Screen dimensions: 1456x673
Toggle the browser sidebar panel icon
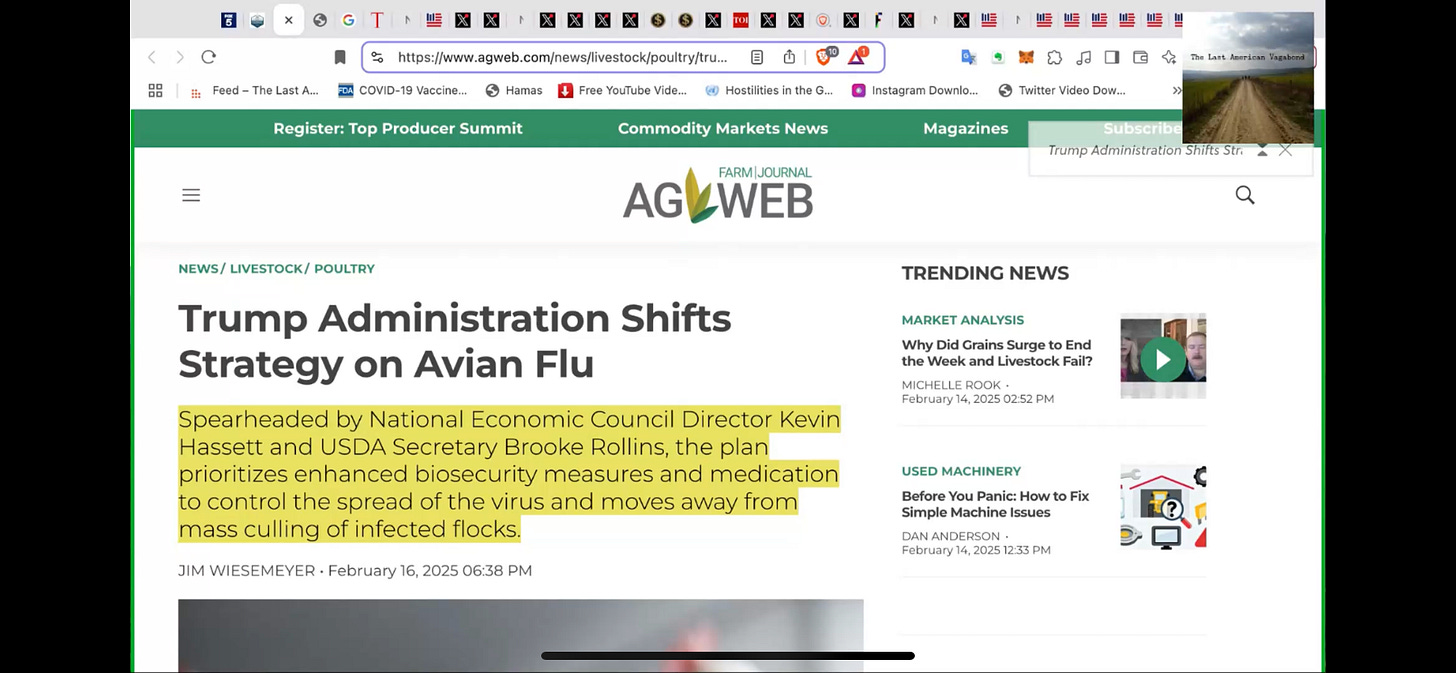coord(1112,57)
